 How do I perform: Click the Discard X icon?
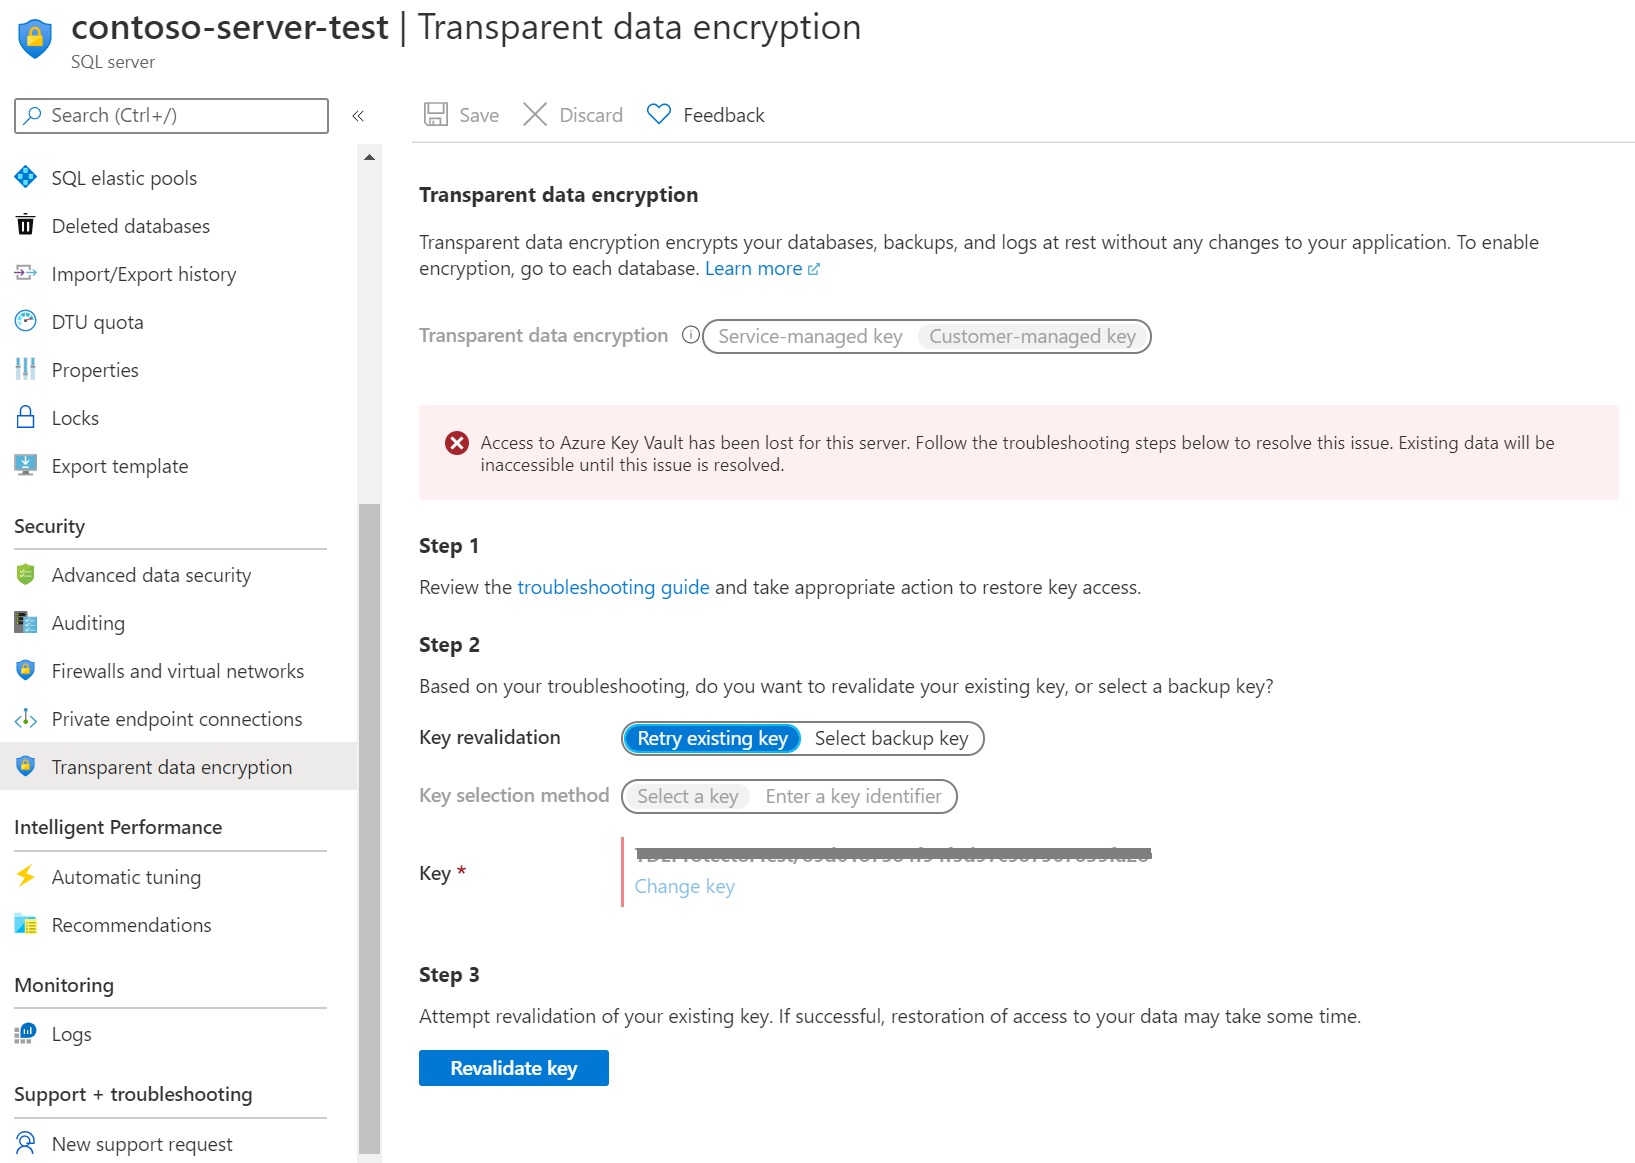(536, 114)
